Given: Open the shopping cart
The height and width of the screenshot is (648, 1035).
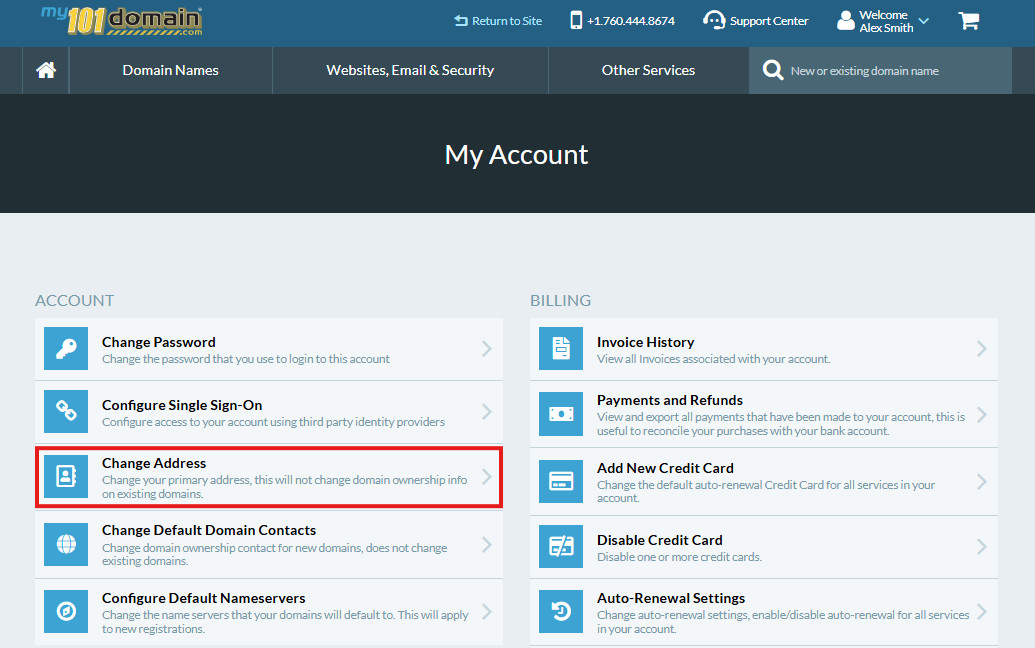Looking at the screenshot, I should pyautogui.click(x=968, y=20).
